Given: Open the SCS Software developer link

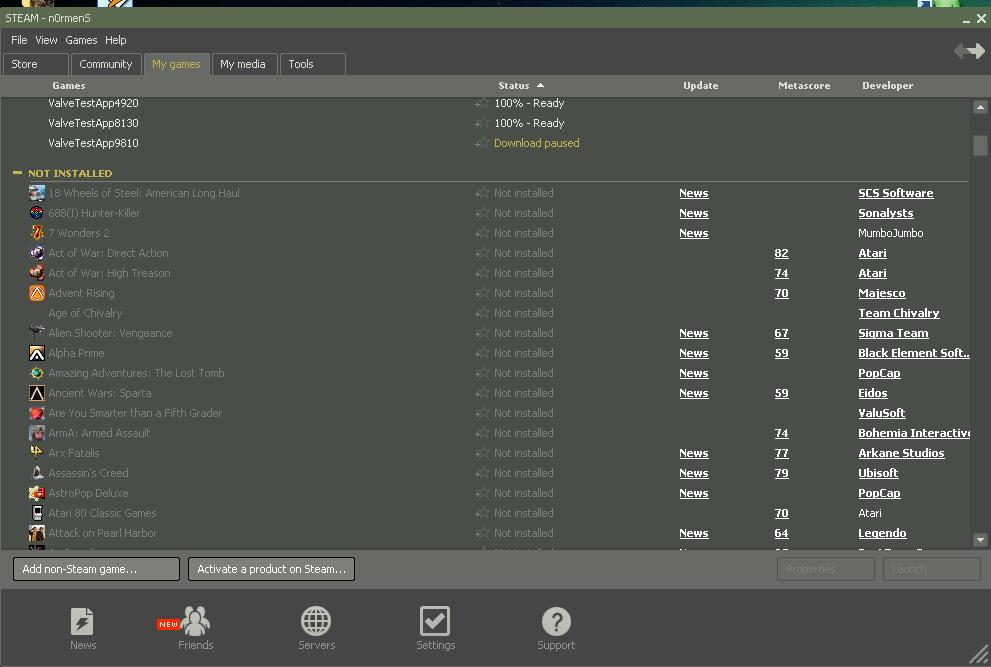Looking at the screenshot, I should click(896, 193).
